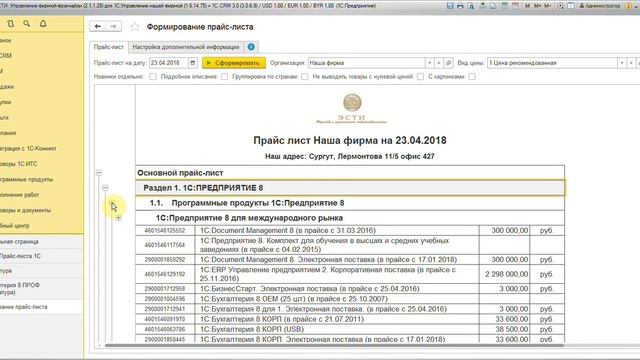This screenshot has height=360, width=640.
Task: Click the zoom scale icon in top toolbar
Action: [x=560, y=6]
